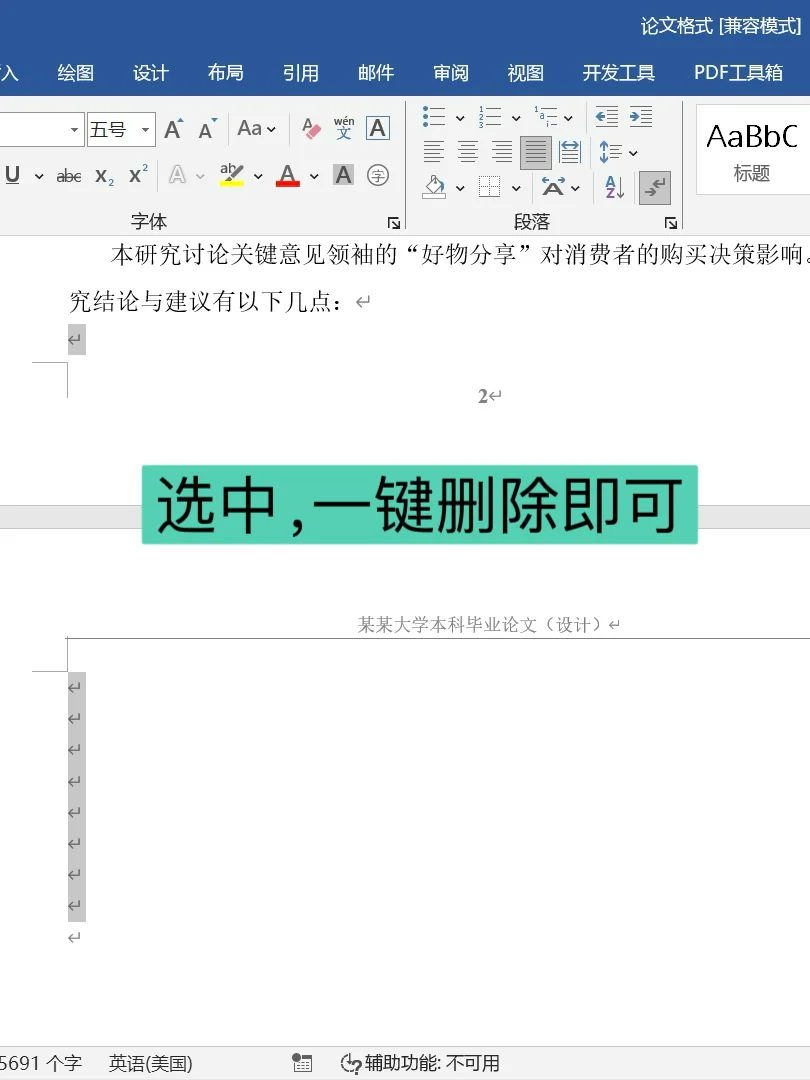
Task: Switch to the 审阅 ribbon tab
Action: coord(450,73)
